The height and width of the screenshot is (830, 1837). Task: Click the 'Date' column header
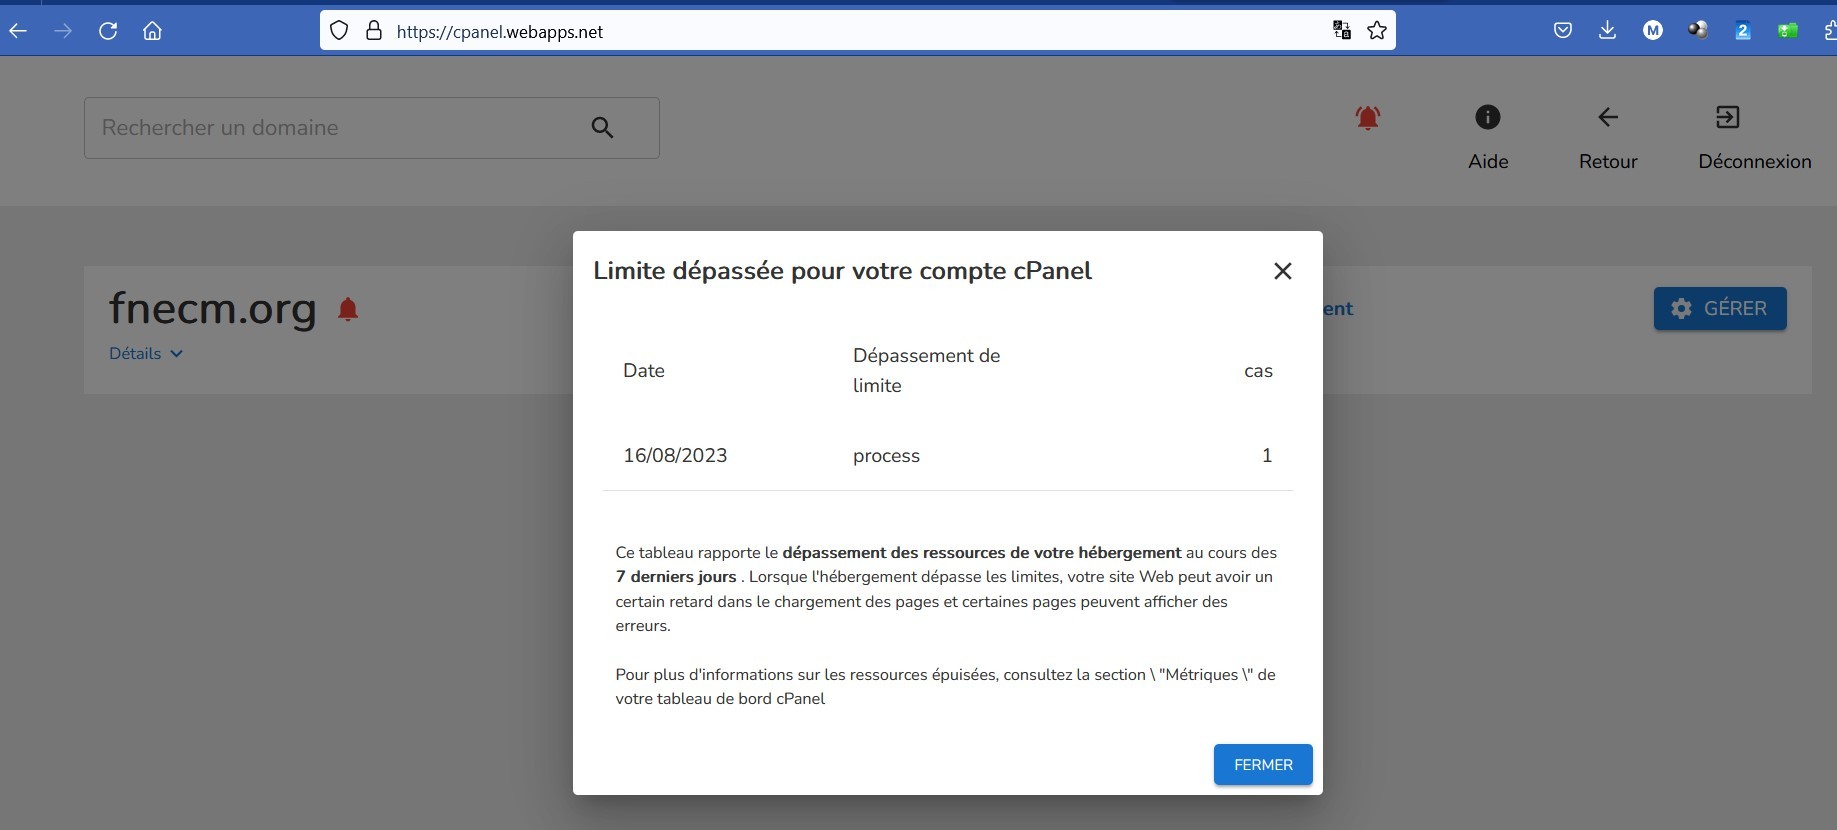(644, 371)
